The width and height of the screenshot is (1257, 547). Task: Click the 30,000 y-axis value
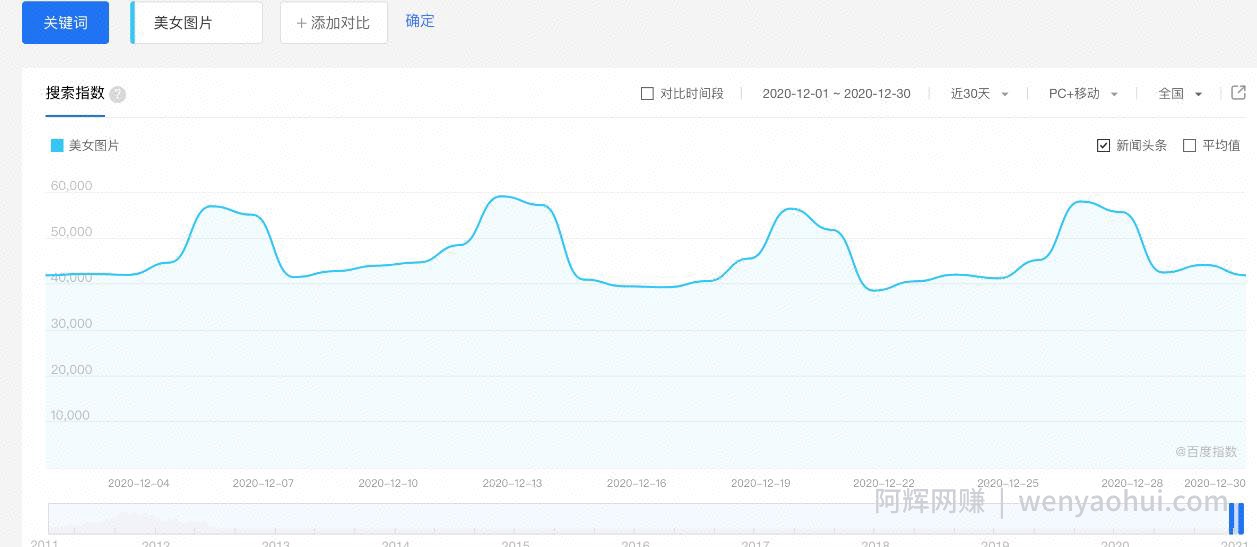(x=71, y=324)
